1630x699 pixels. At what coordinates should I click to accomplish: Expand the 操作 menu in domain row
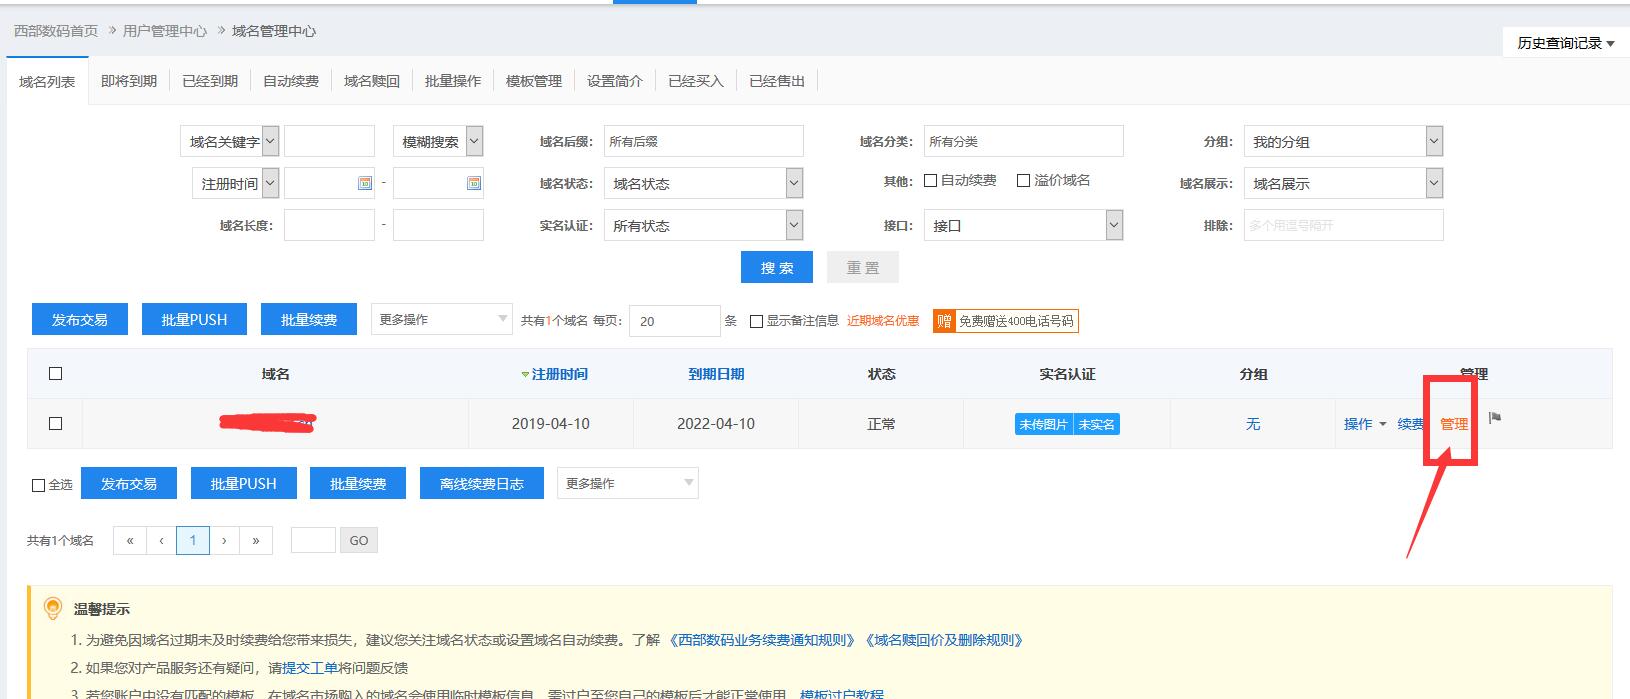(x=1365, y=424)
